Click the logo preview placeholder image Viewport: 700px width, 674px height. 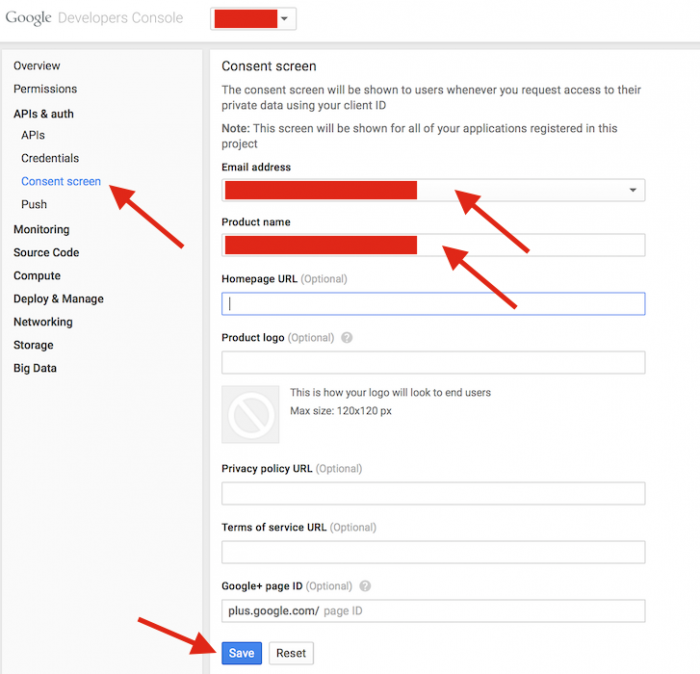(x=250, y=414)
